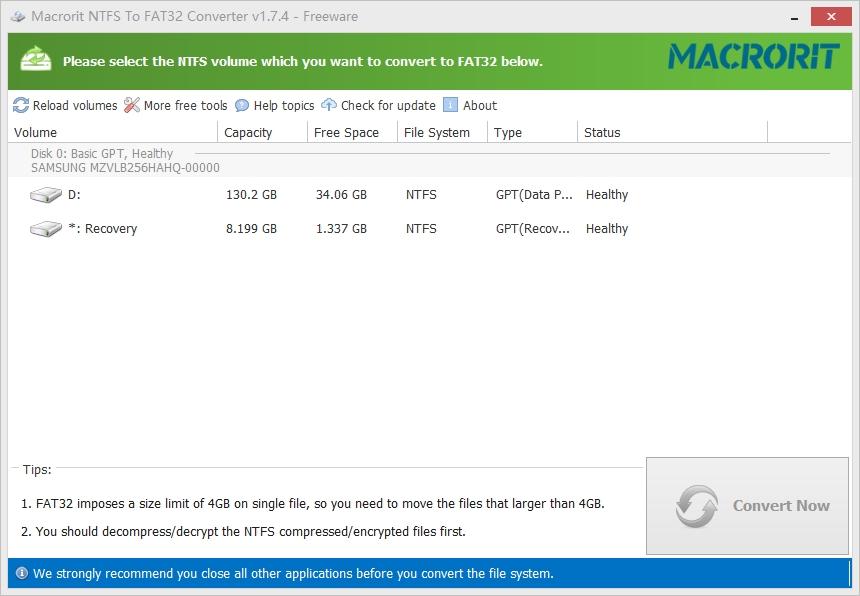Click the Check for update cloud icon
This screenshot has height=596, width=860.
pyautogui.click(x=329, y=105)
